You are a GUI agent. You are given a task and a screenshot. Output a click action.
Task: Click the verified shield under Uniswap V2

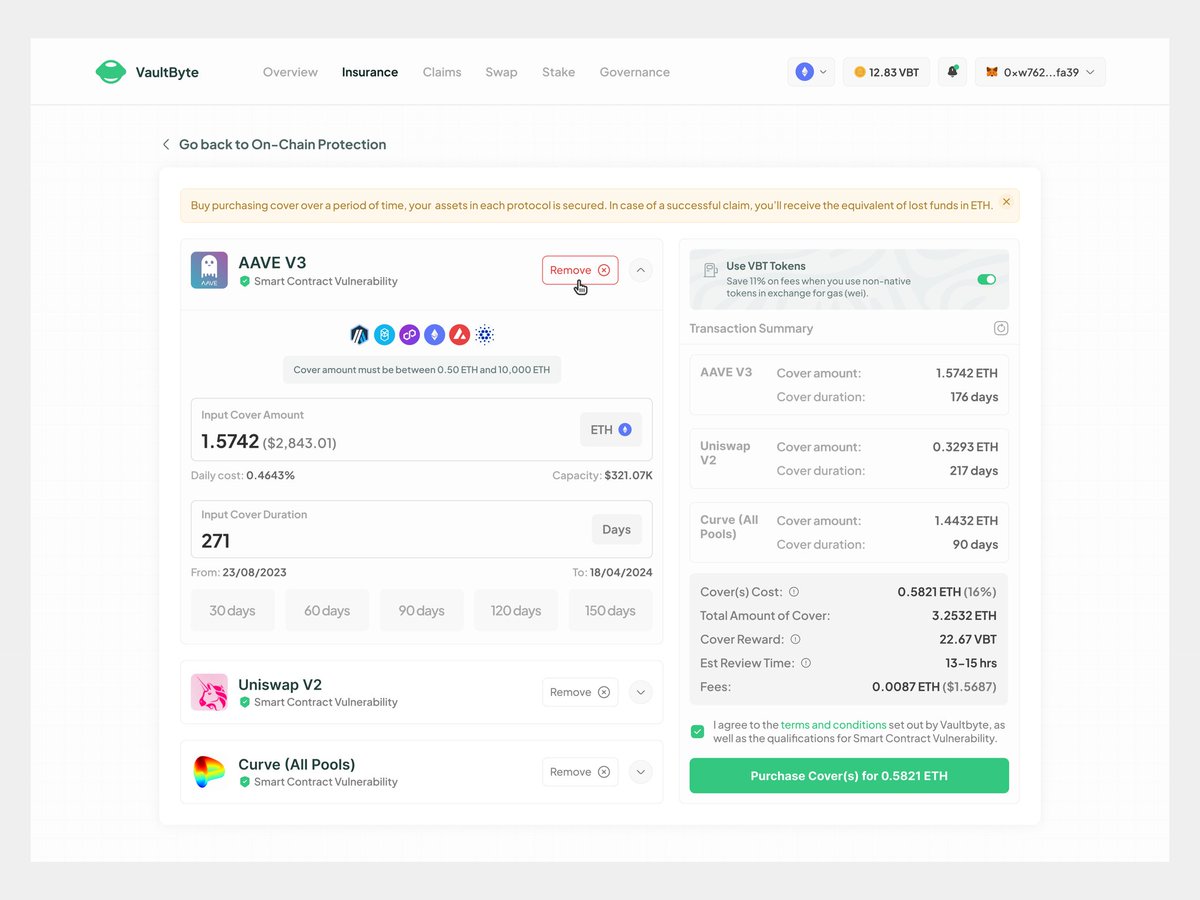pyautogui.click(x=245, y=702)
